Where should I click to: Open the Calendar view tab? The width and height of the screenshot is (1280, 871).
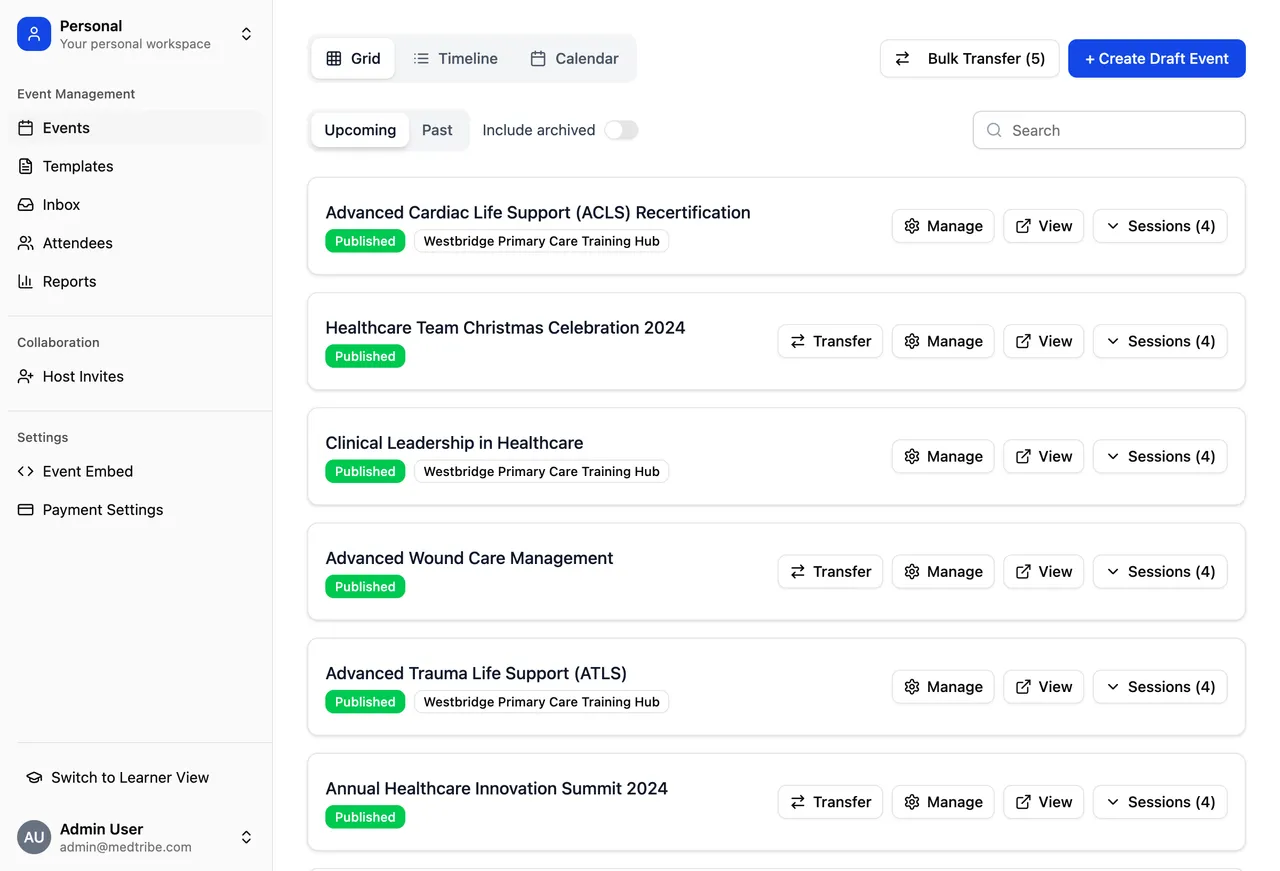(575, 58)
